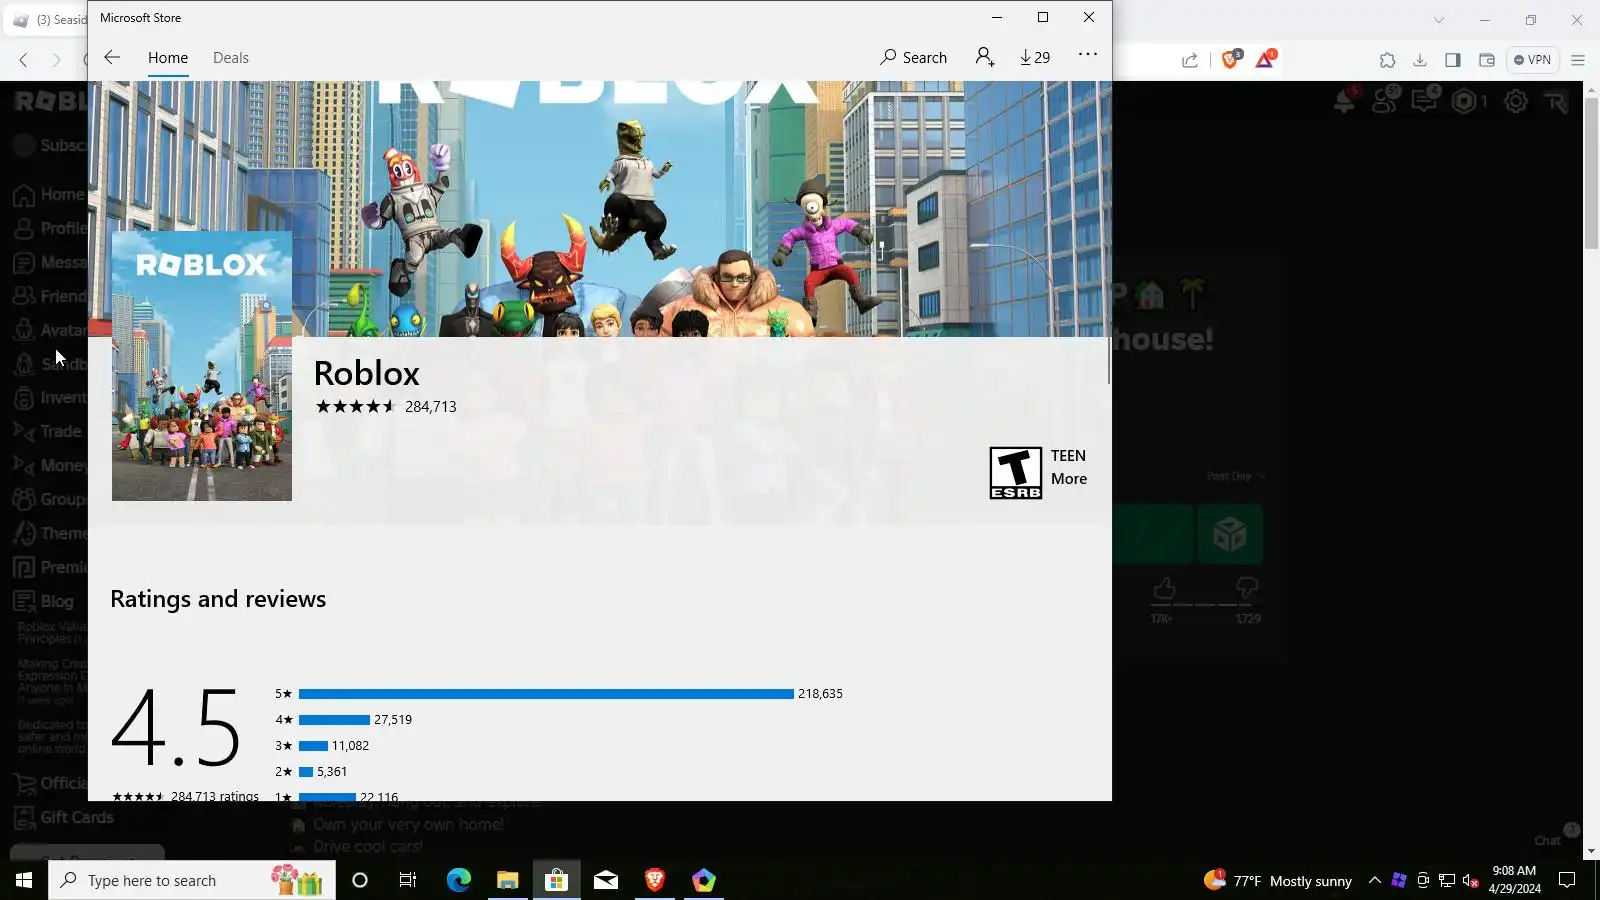Open Roblox notifications bell in browser
This screenshot has width=1600, height=900.
(x=1345, y=101)
